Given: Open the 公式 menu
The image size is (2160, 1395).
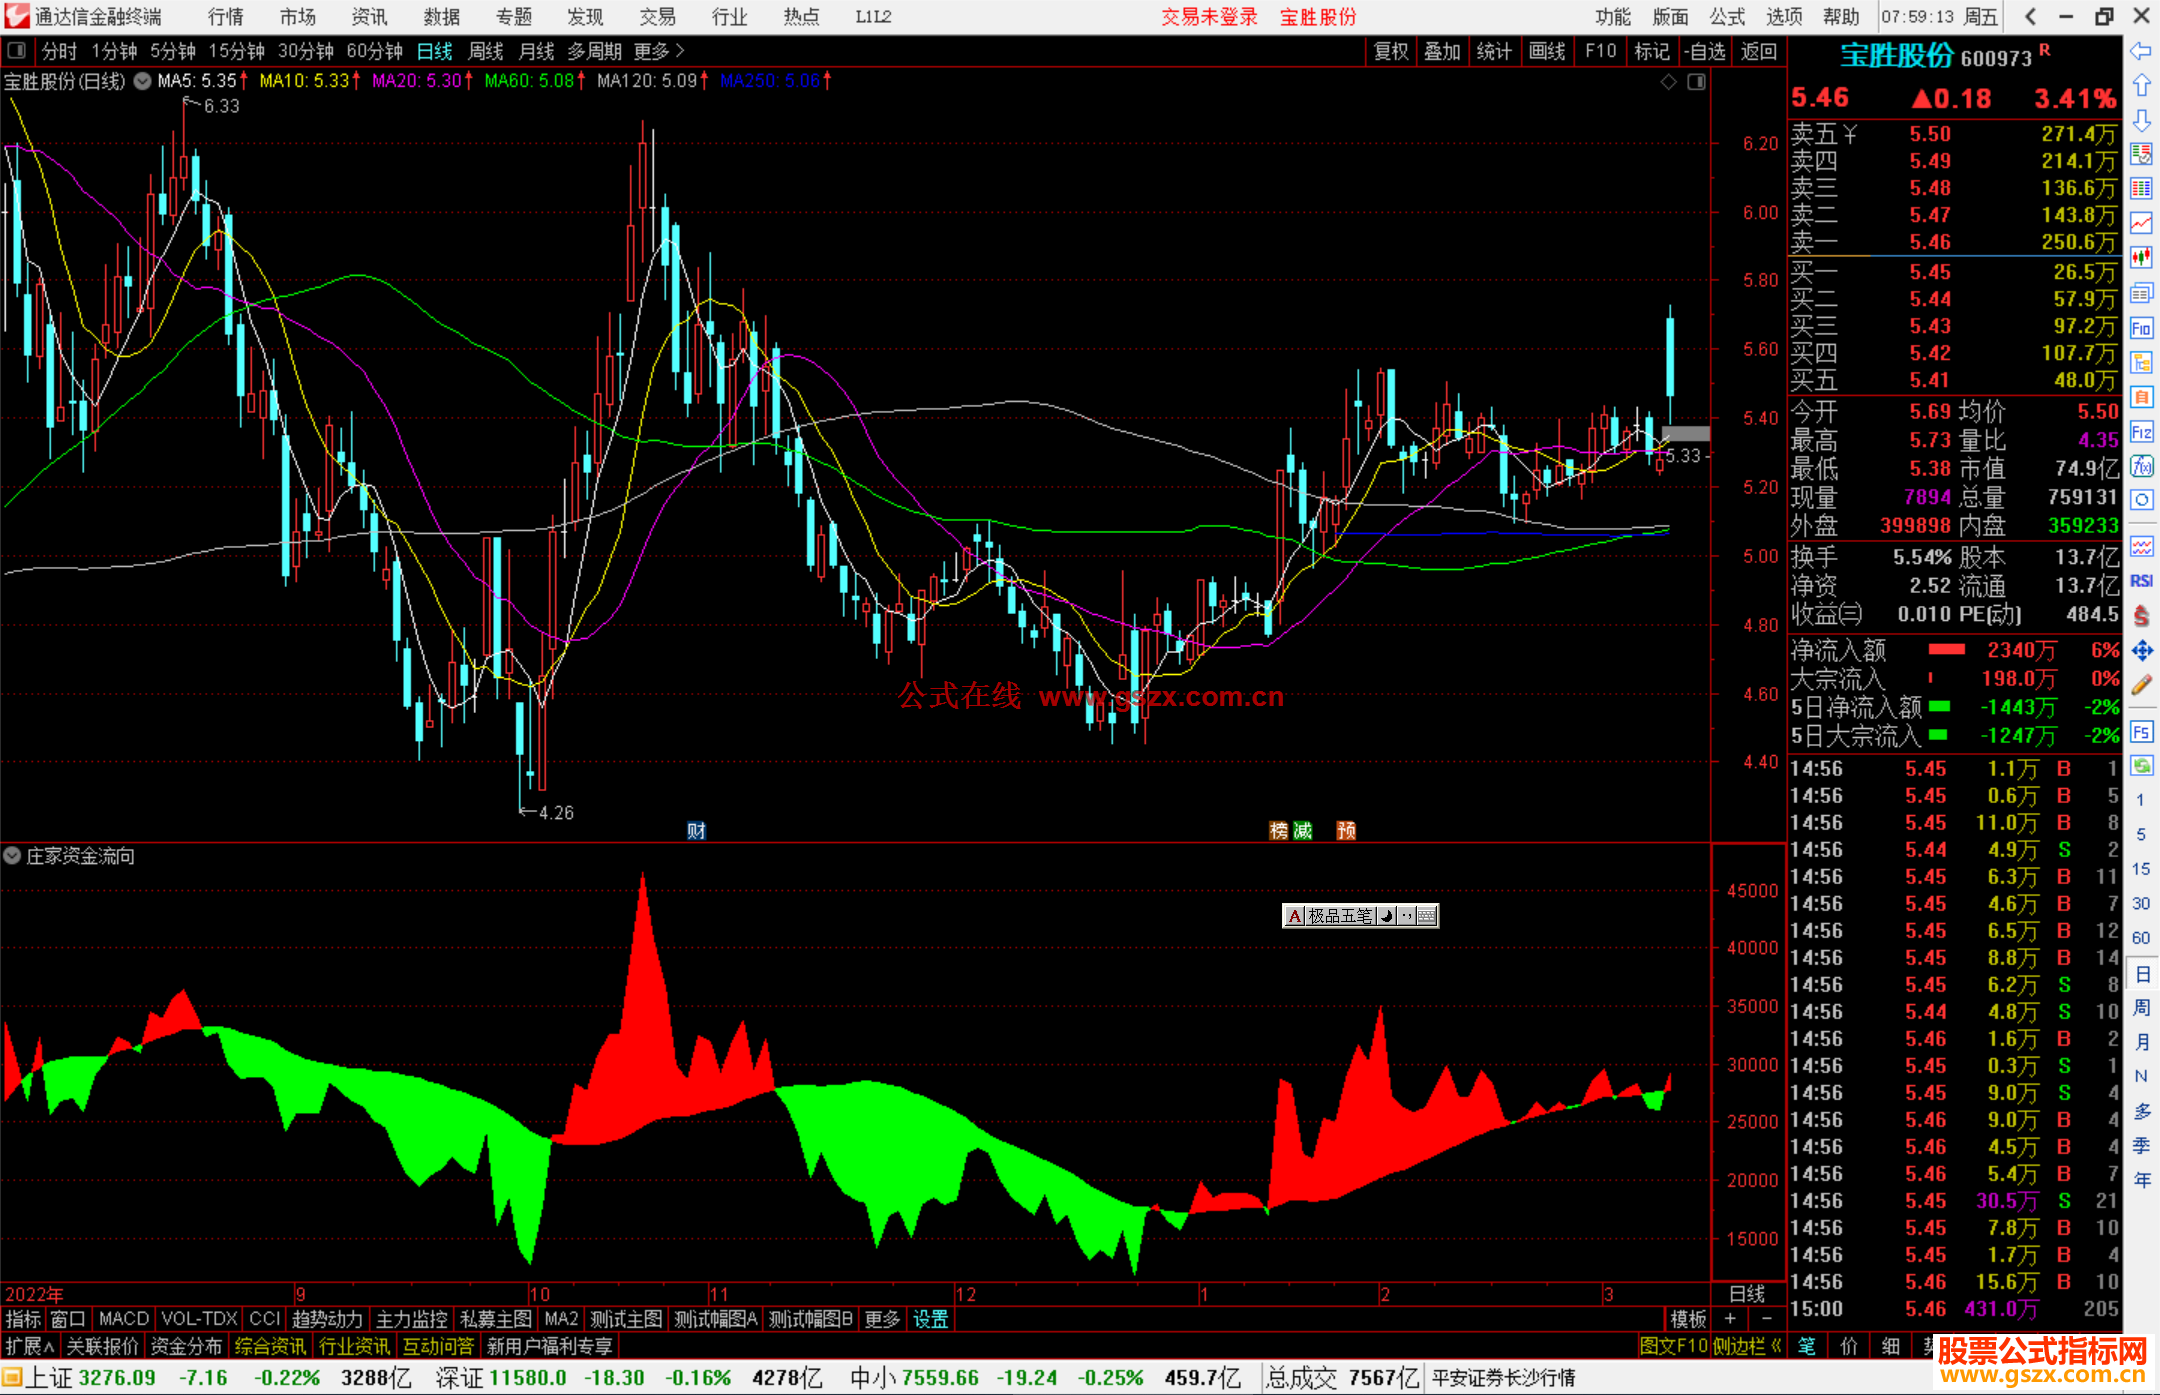Looking at the screenshot, I should (1727, 17).
